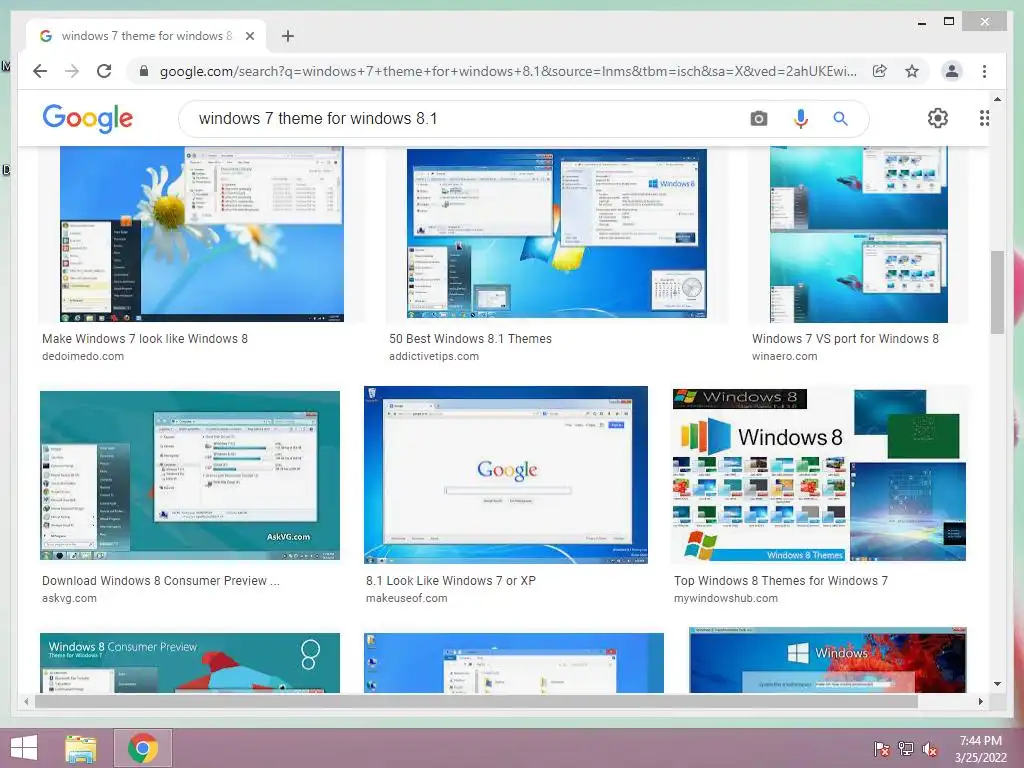The image size is (1024, 768).
Task: Open the daisy wallpaper thumbnail from dedoimedo
Action: click(x=202, y=234)
